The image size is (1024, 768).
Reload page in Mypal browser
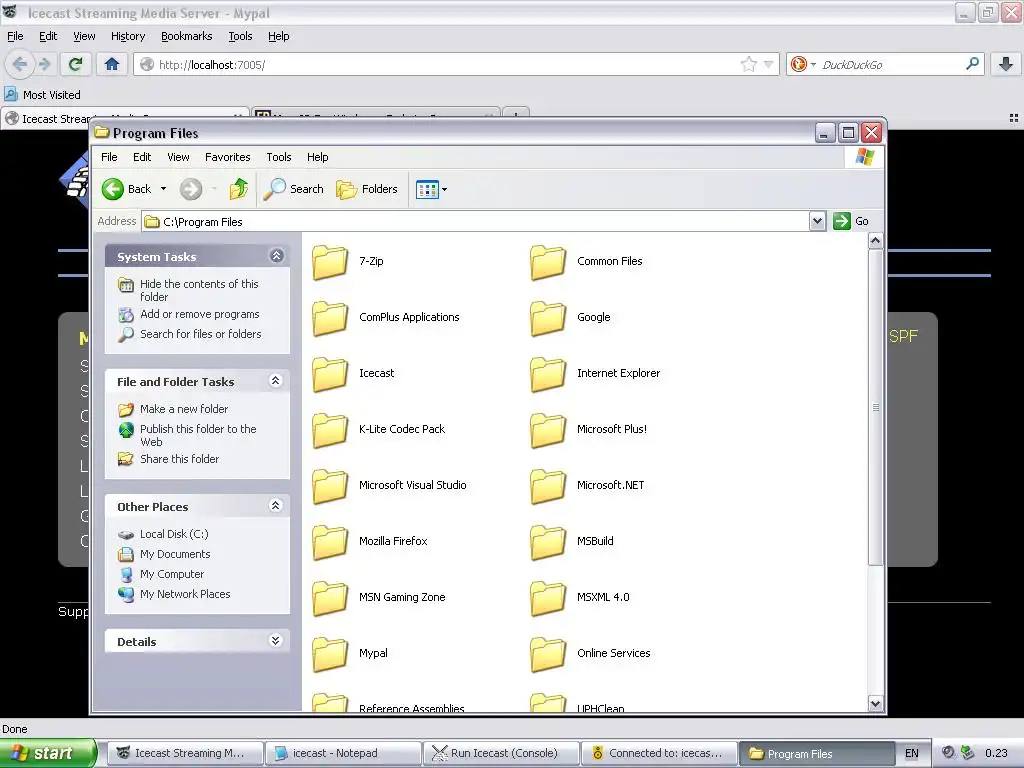pos(76,64)
